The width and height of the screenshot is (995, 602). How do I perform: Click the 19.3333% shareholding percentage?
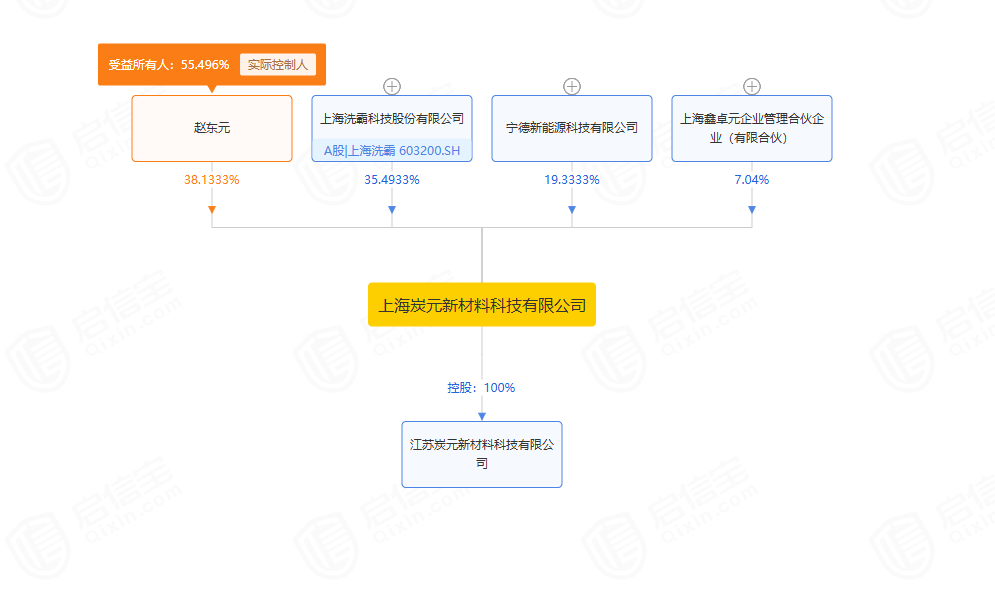[x=572, y=180]
